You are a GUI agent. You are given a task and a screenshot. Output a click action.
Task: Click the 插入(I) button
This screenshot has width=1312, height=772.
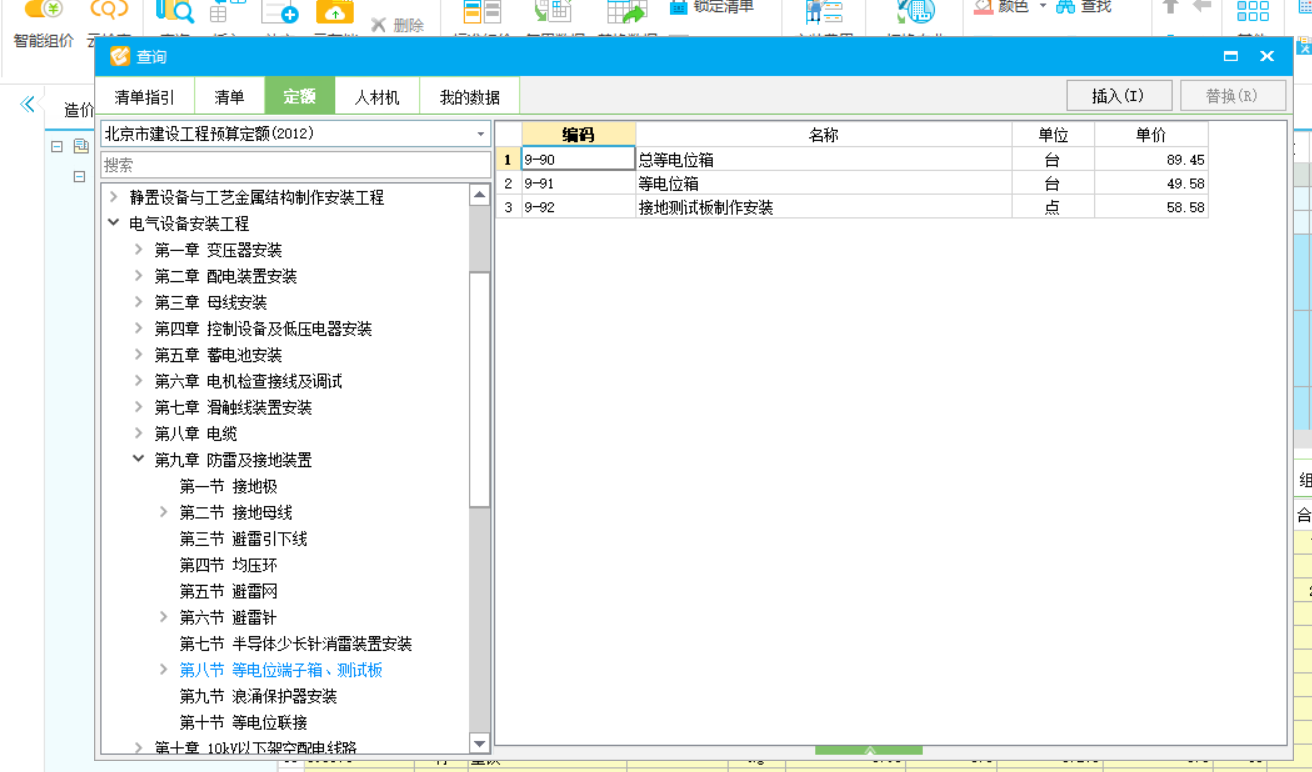pos(1118,96)
